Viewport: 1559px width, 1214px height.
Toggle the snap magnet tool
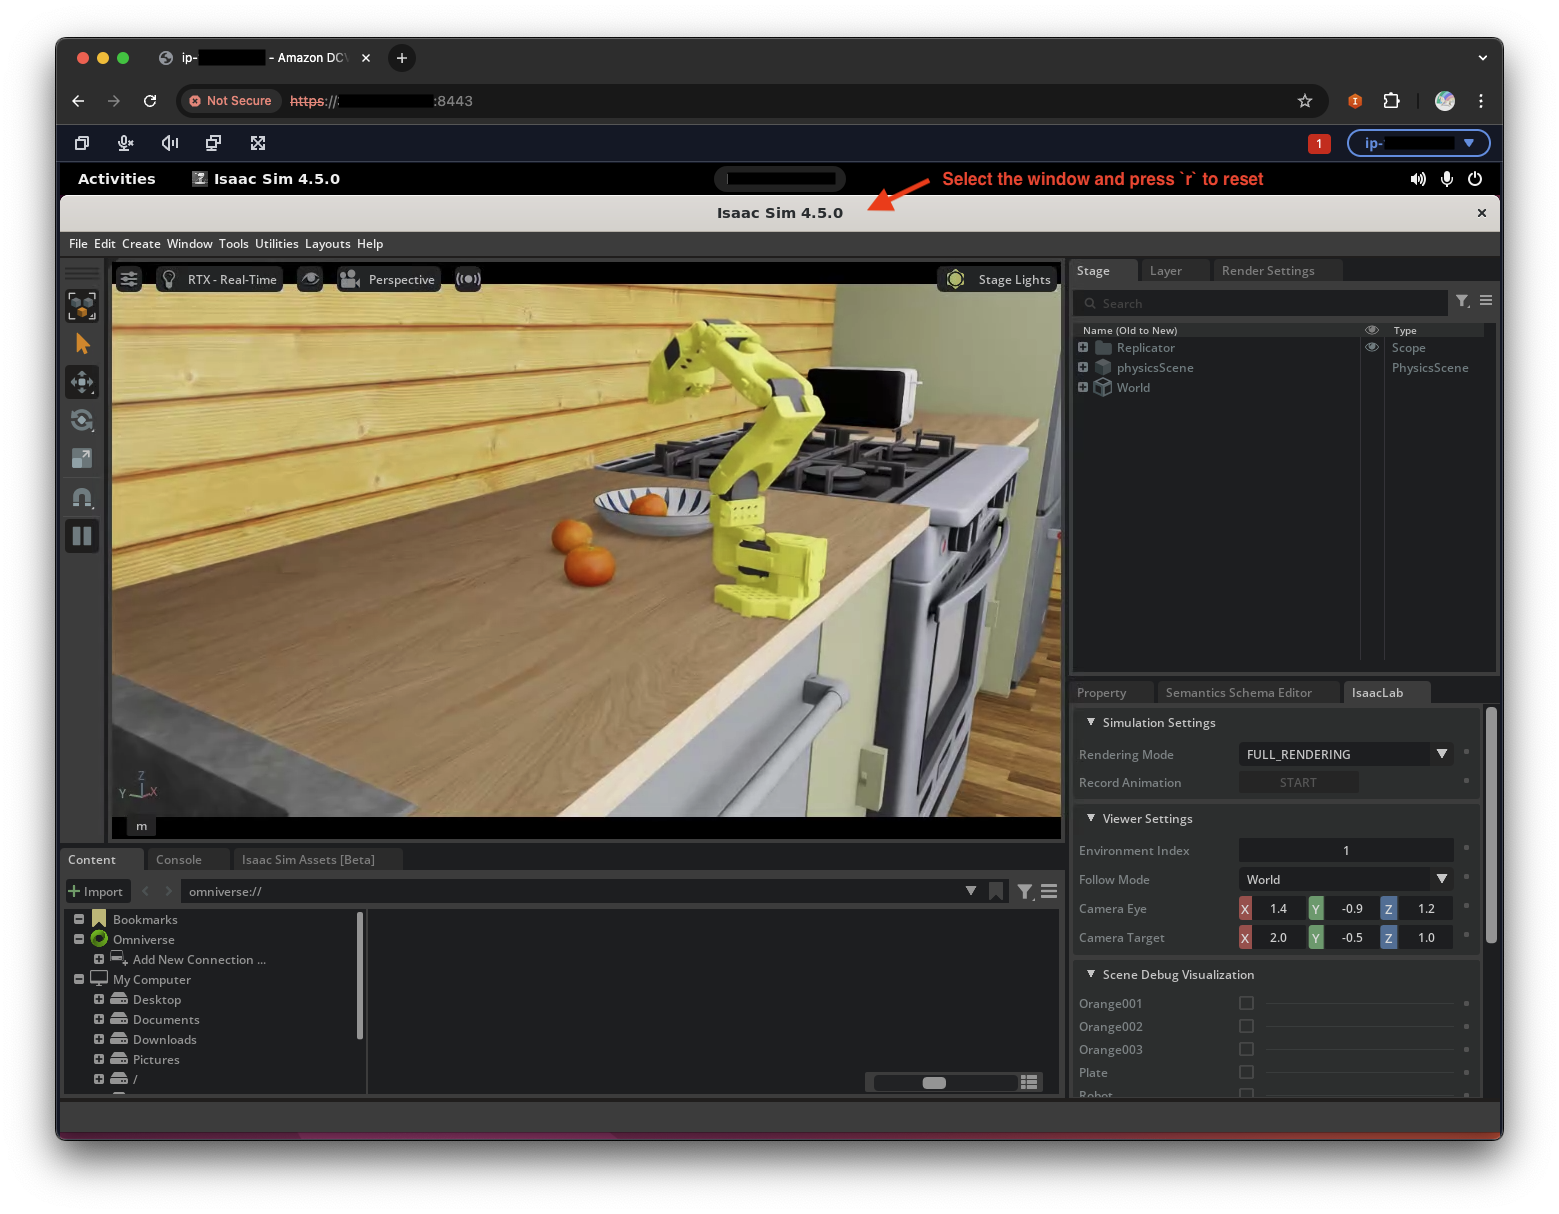pos(82,497)
